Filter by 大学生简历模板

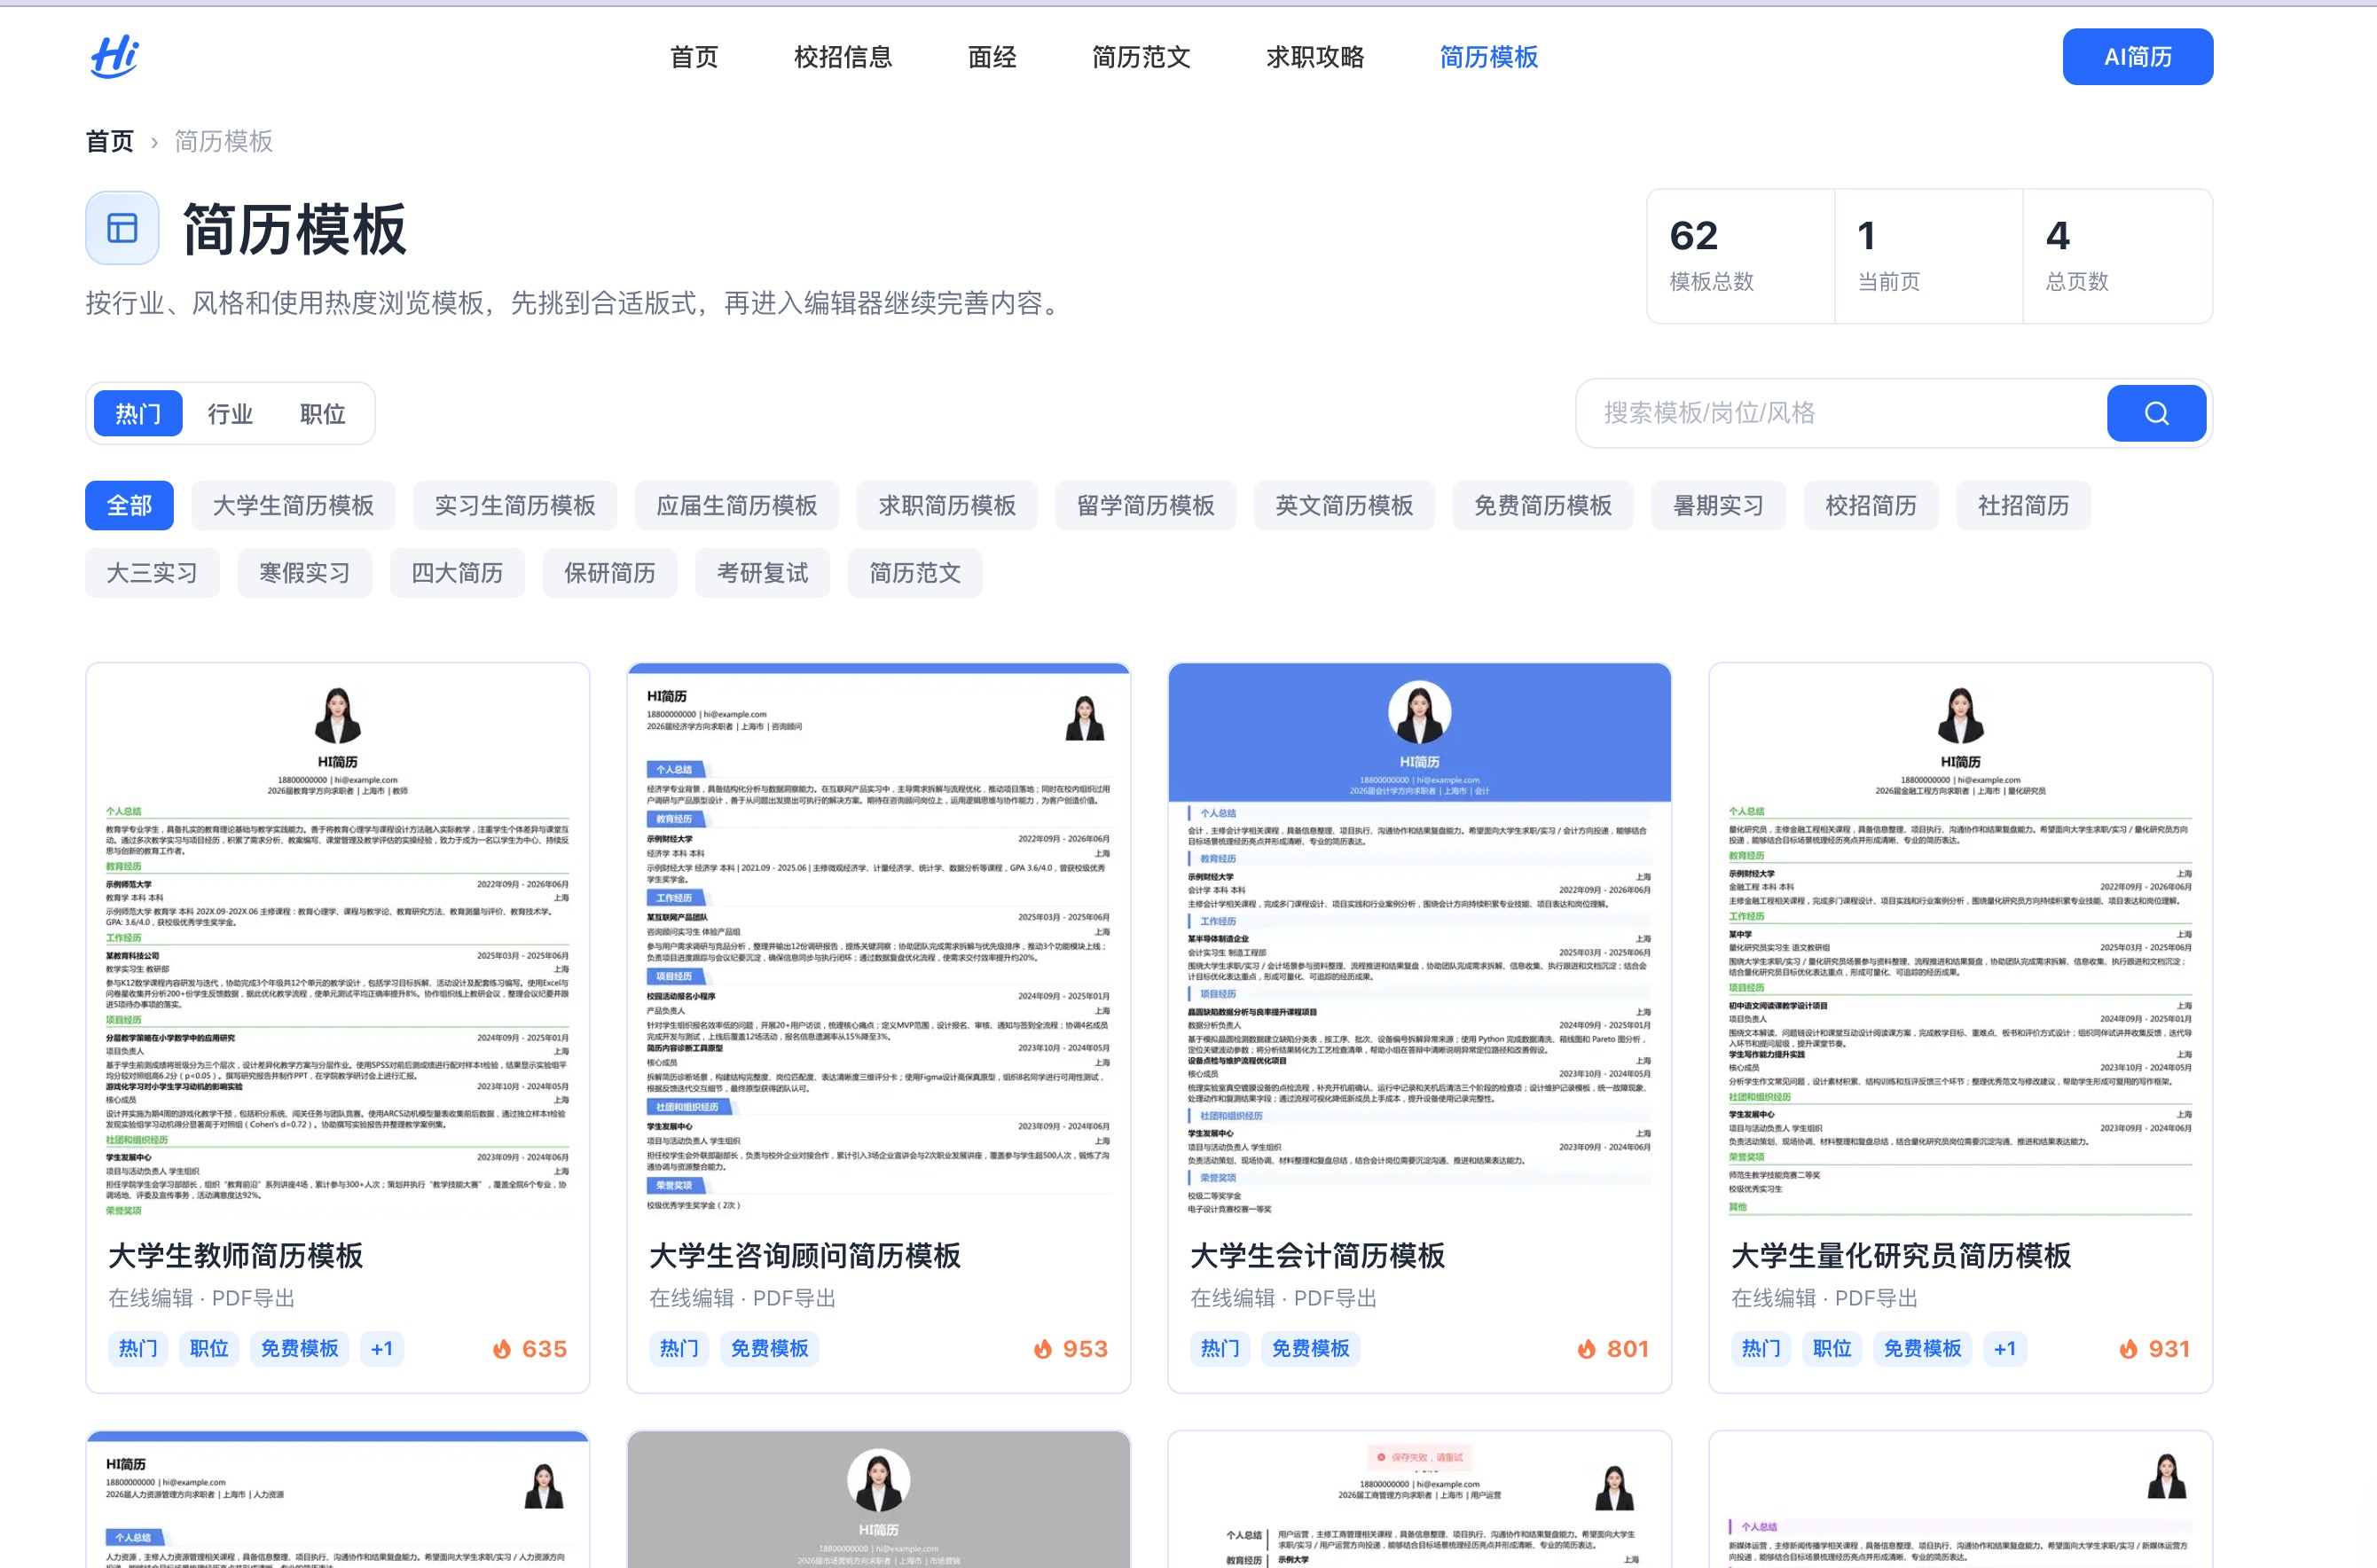293,505
